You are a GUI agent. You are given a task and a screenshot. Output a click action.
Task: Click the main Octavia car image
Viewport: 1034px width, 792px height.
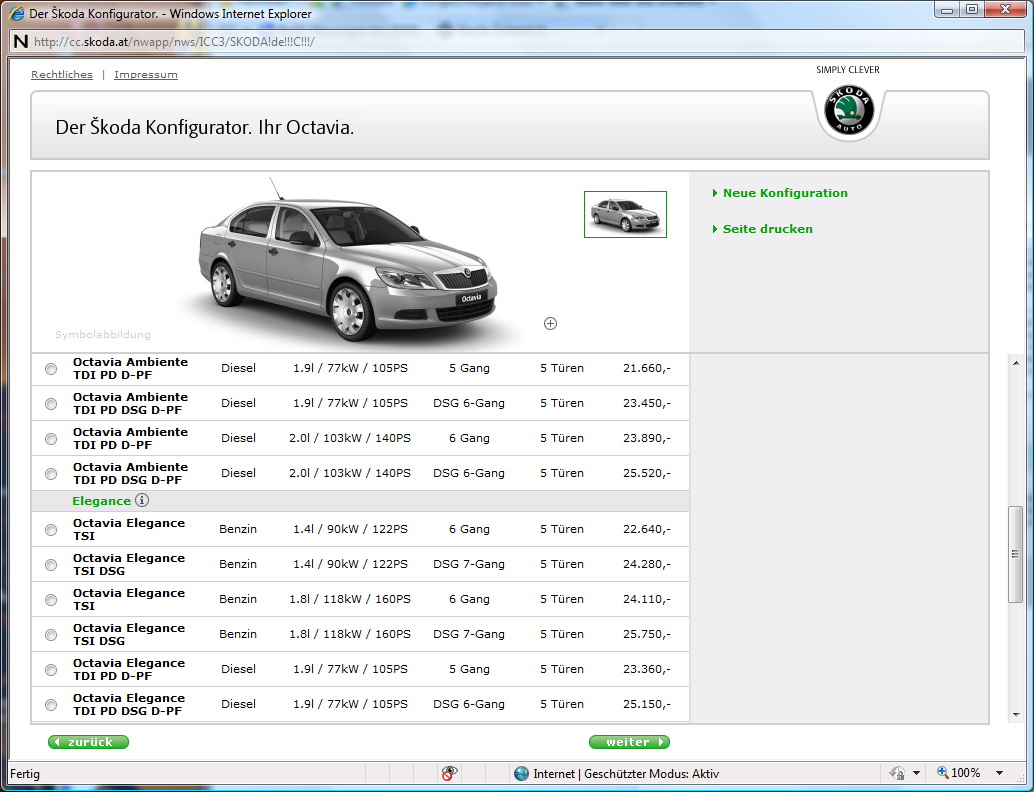pyautogui.click(x=348, y=264)
